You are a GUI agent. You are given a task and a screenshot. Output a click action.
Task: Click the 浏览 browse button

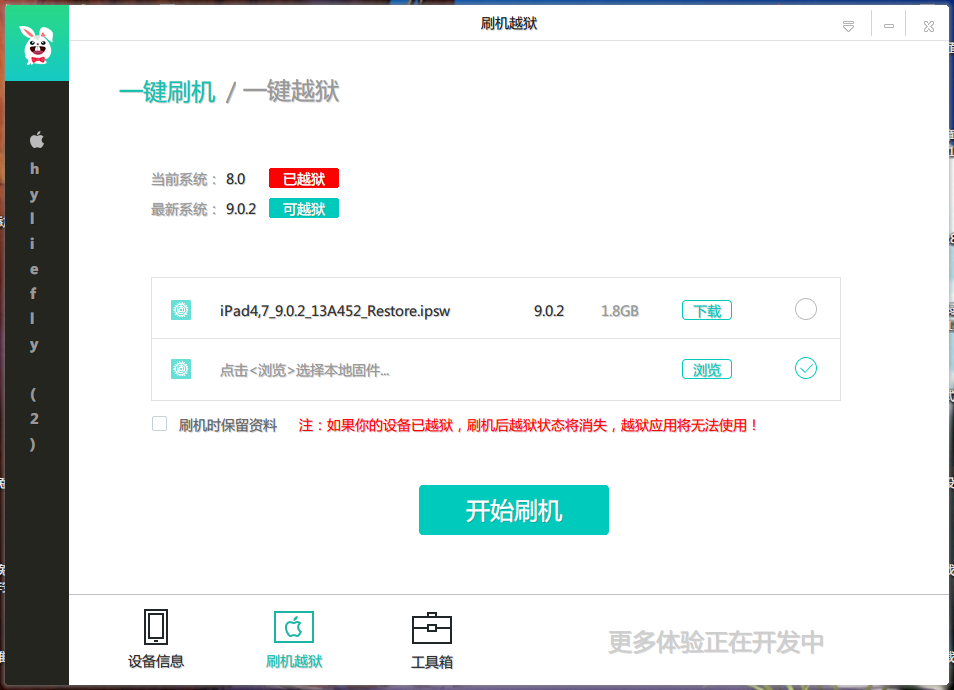pos(706,369)
